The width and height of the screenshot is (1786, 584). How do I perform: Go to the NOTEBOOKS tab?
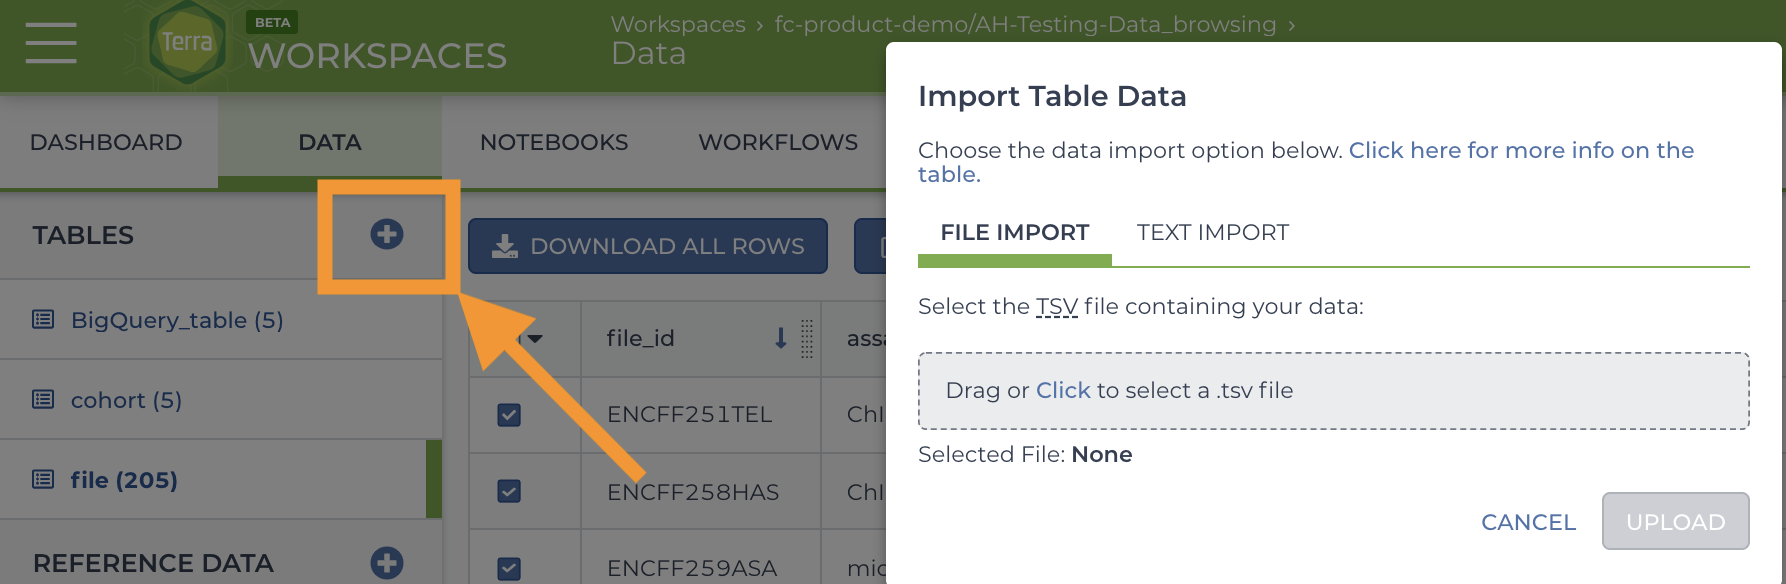point(554,142)
